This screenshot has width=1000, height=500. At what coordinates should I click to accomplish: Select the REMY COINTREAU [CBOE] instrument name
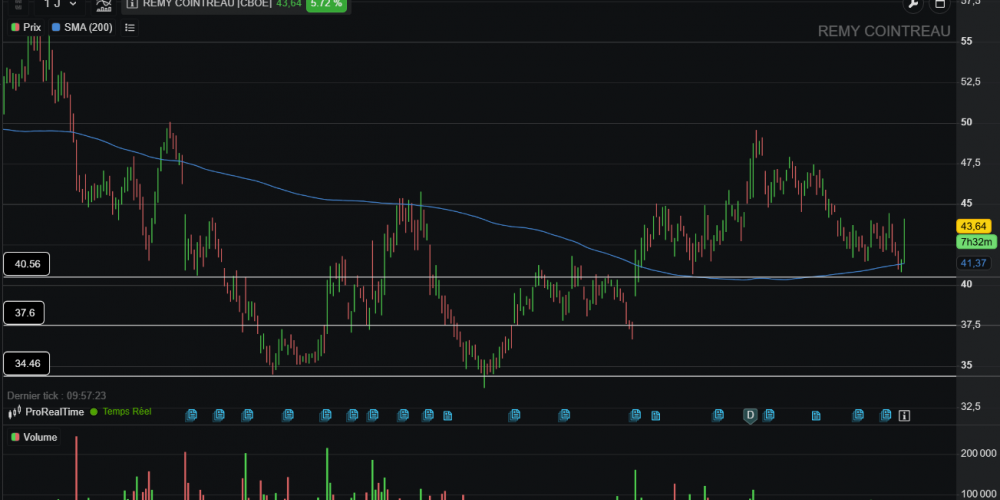207,4
